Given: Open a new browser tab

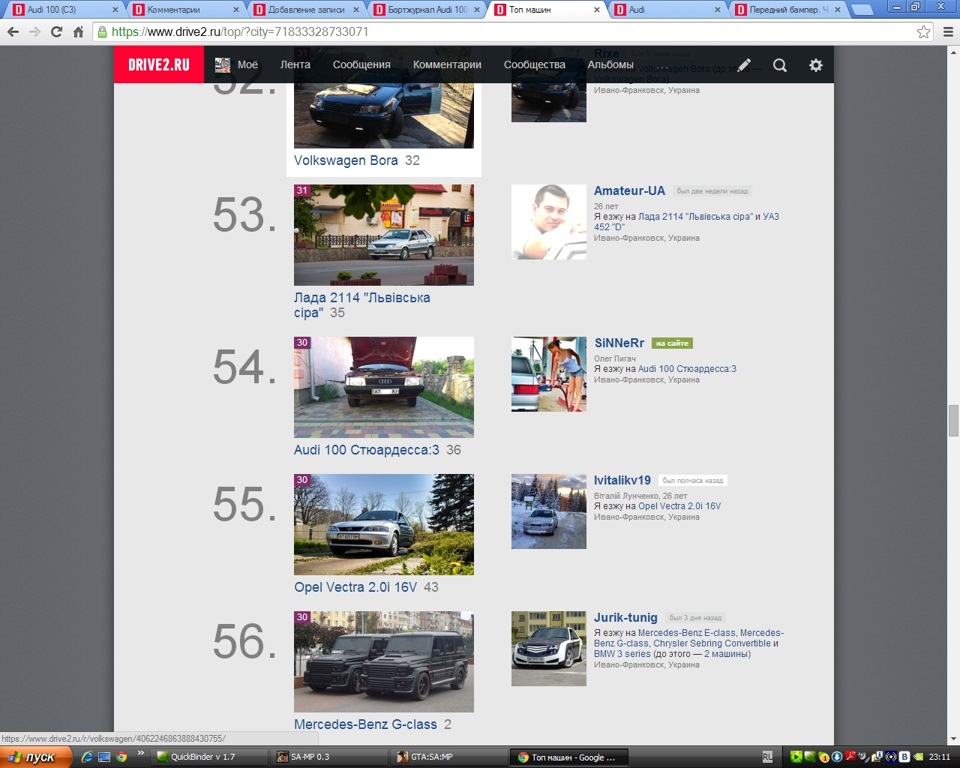Looking at the screenshot, I should point(862,10).
